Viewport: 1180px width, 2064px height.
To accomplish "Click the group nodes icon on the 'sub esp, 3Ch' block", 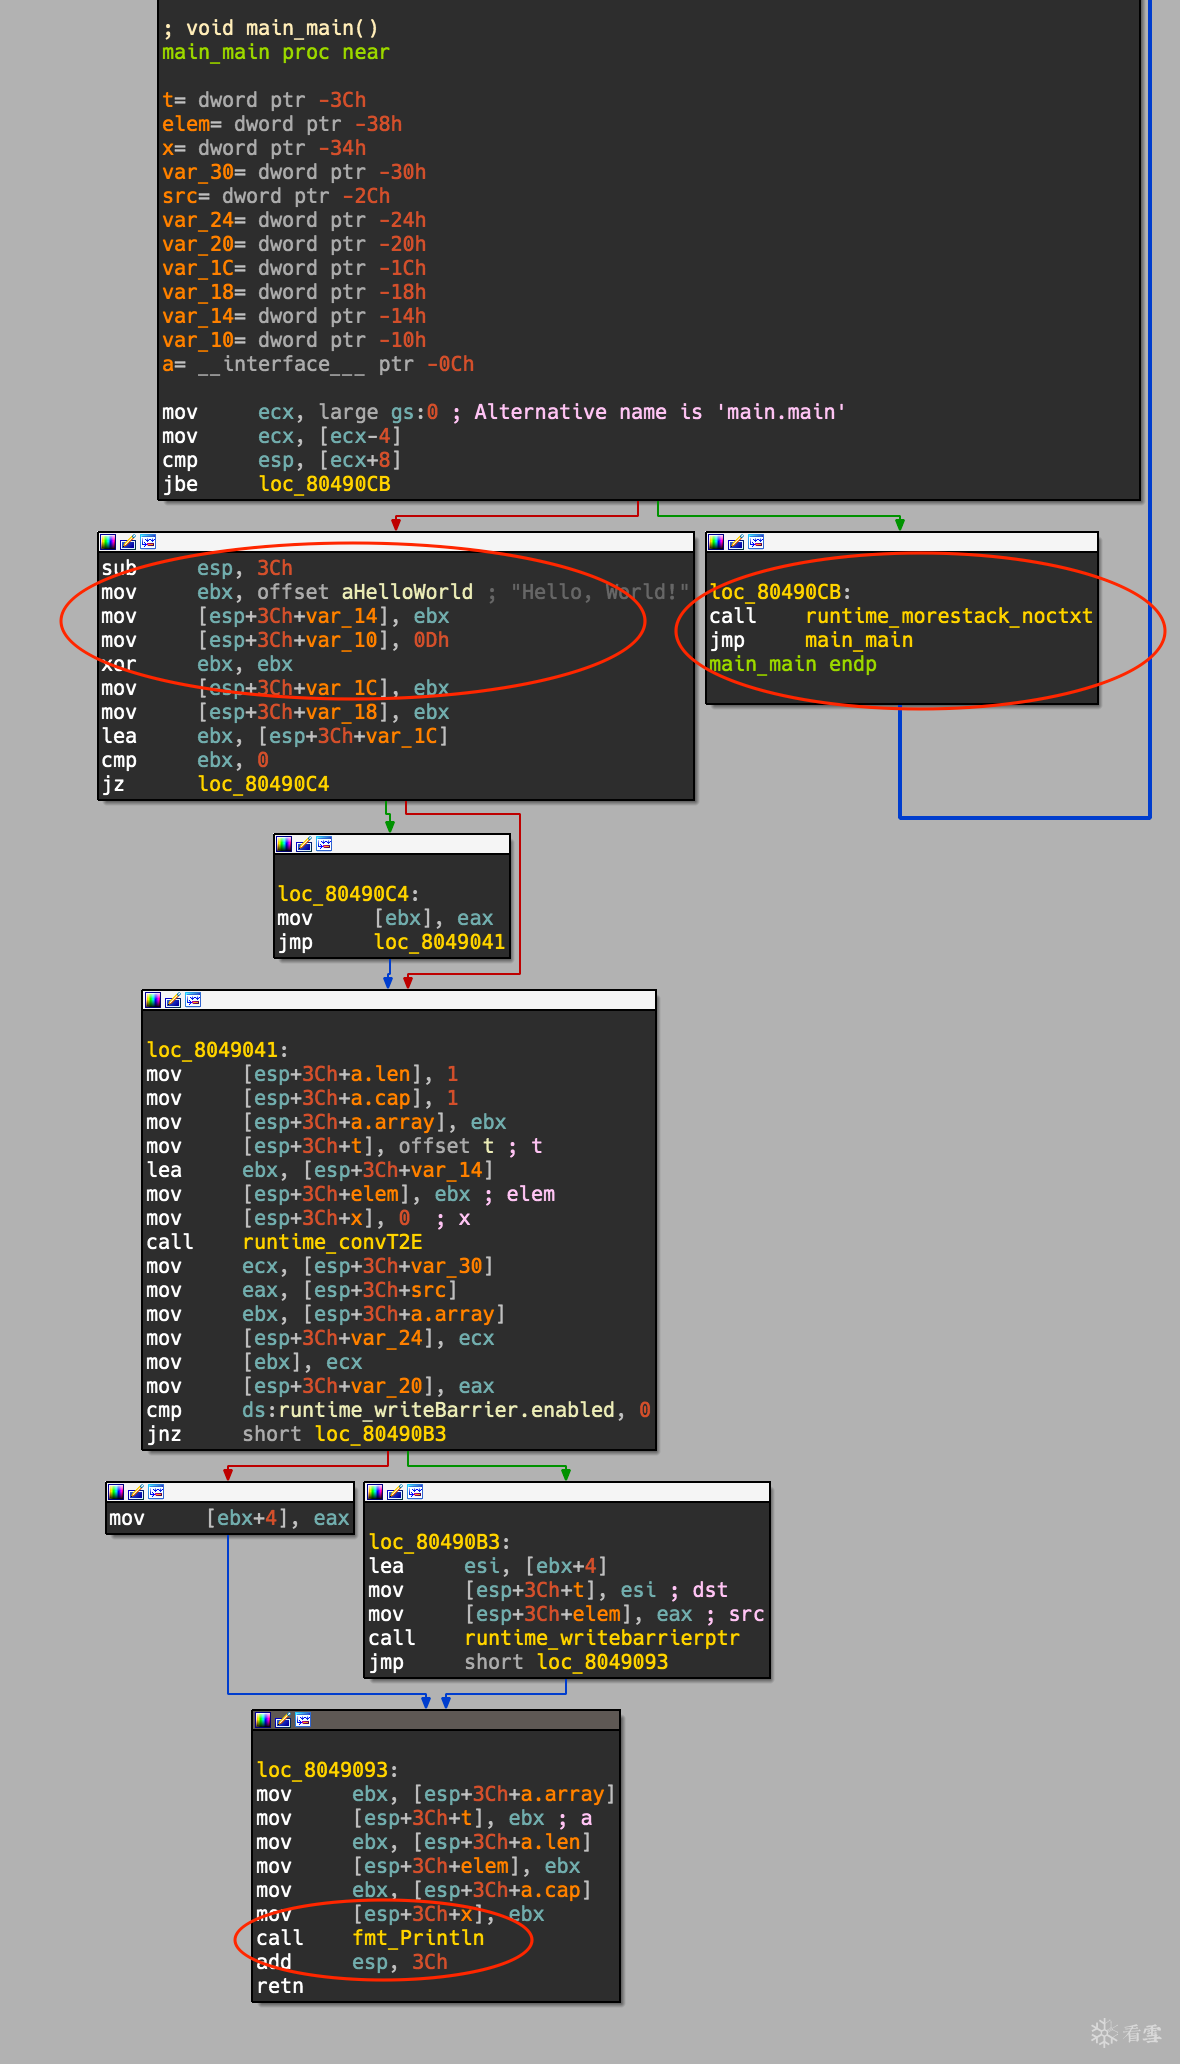I will point(148,542).
